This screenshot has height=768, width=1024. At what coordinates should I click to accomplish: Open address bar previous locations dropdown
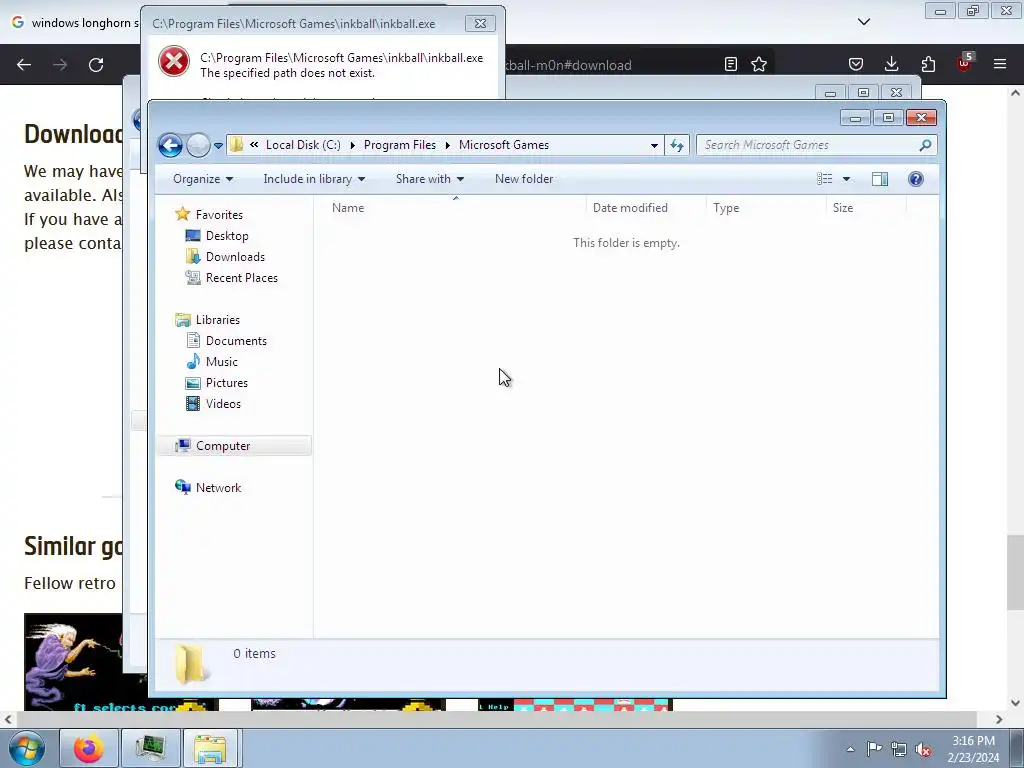pyautogui.click(x=654, y=146)
